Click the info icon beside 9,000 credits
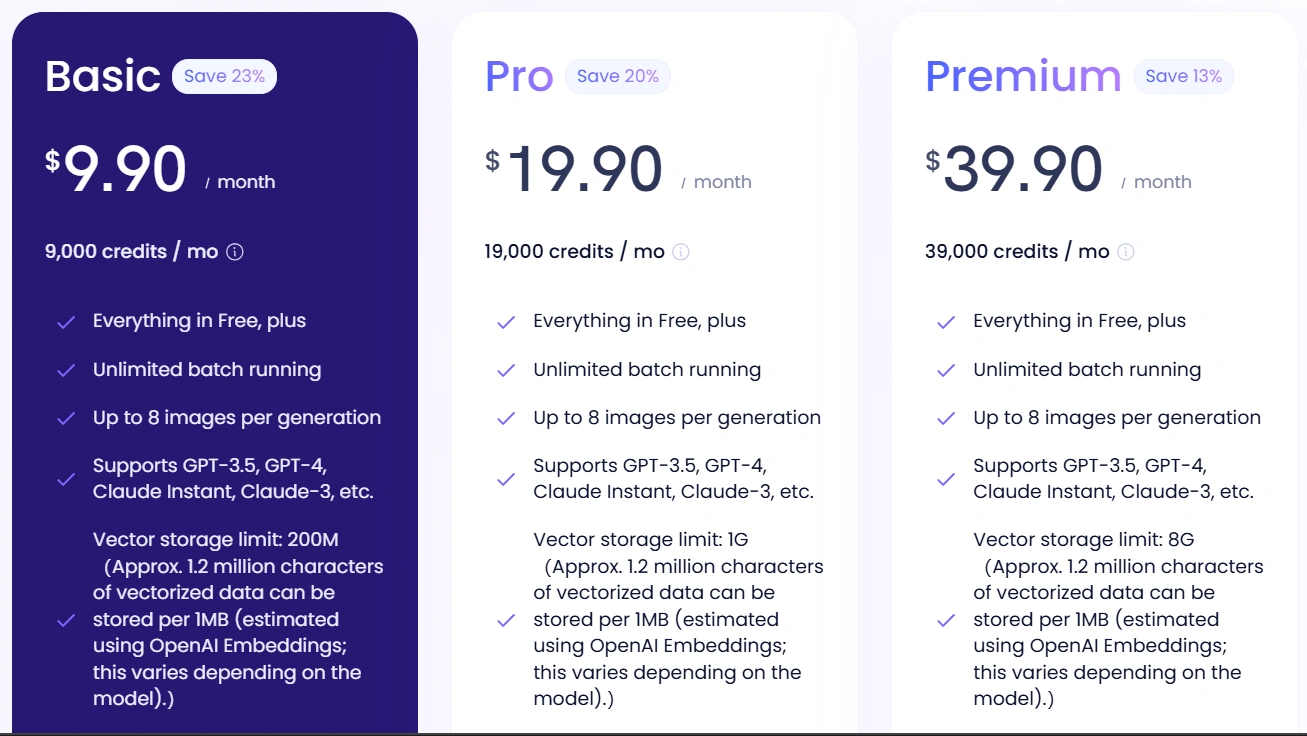Screen dimensions: 1307x736 tap(235, 252)
